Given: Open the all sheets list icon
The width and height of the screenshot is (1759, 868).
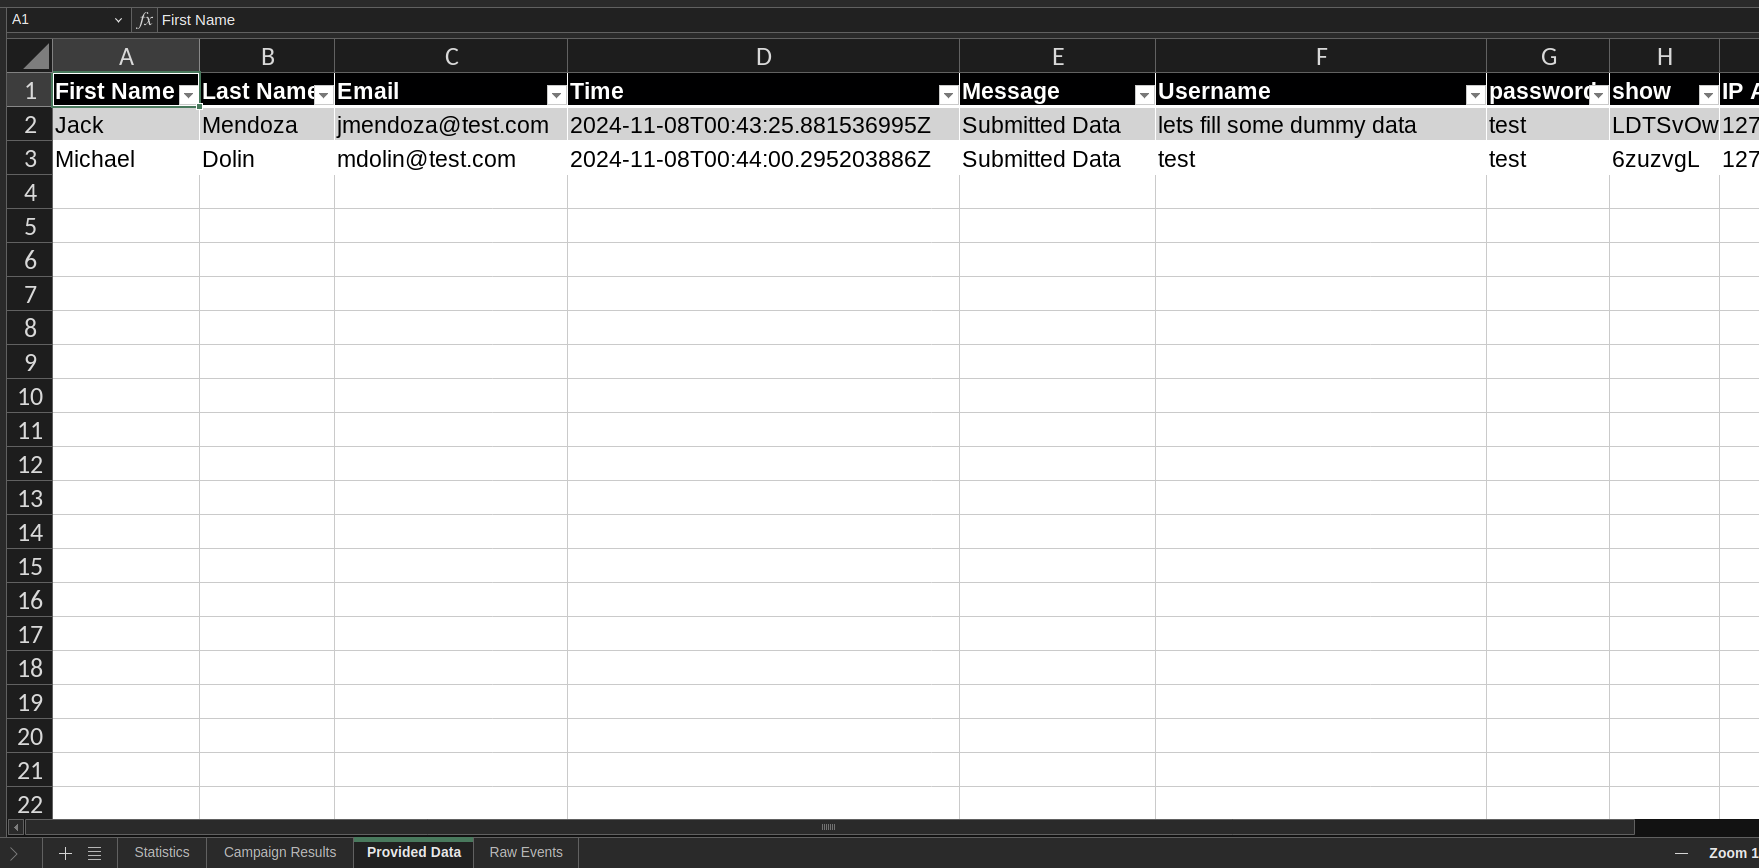Looking at the screenshot, I should [x=94, y=853].
